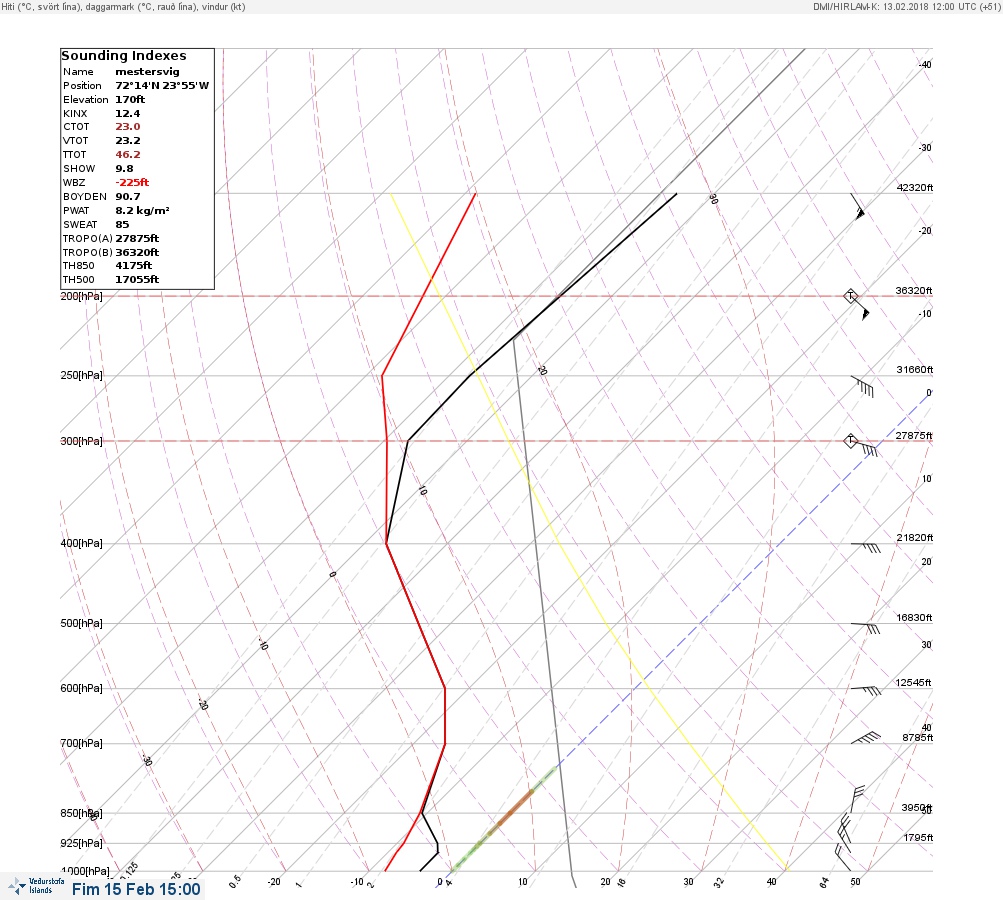This screenshot has width=1003, height=900.
Task: Click the wind barb at 8785ft
Action: click(866, 738)
